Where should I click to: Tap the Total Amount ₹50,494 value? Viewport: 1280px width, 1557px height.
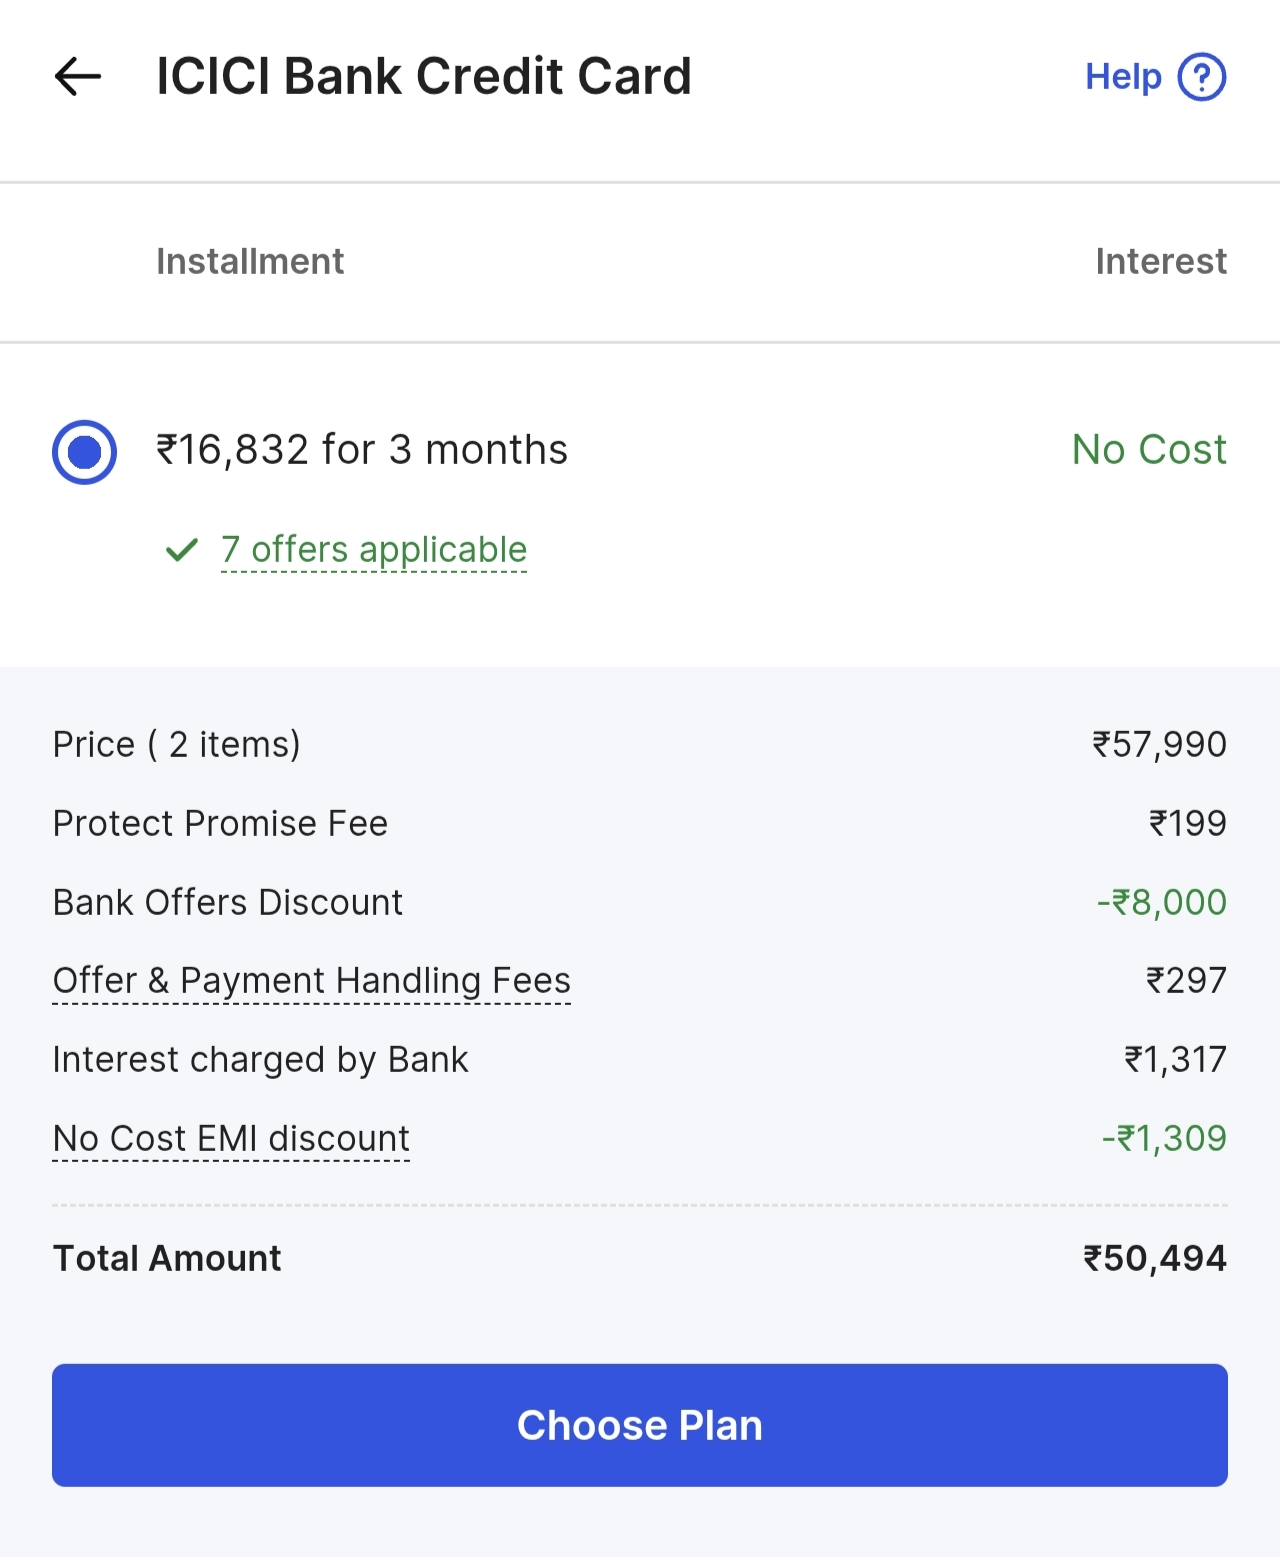(1154, 1258)
